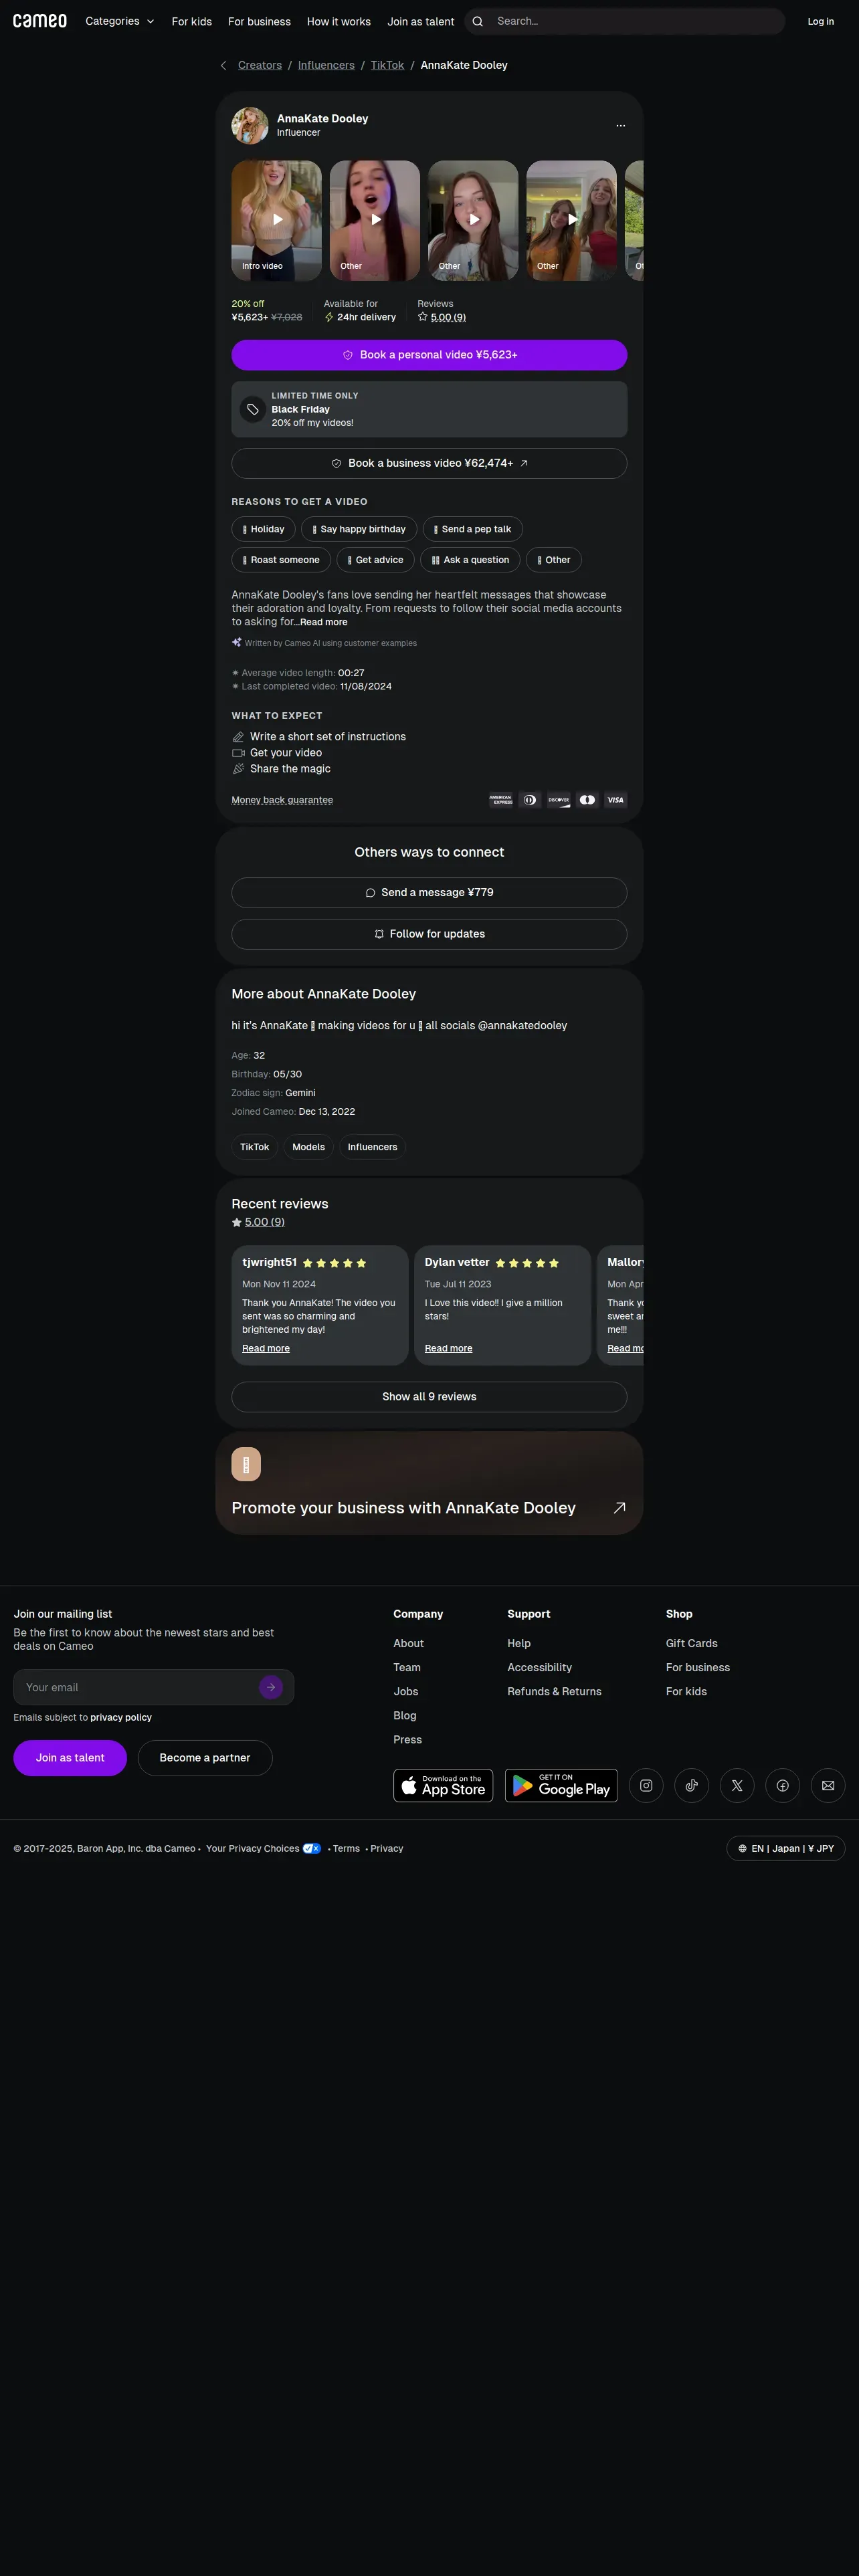
Task: Open the Influencers tag chip
Action: click(x=372, y=1147)
